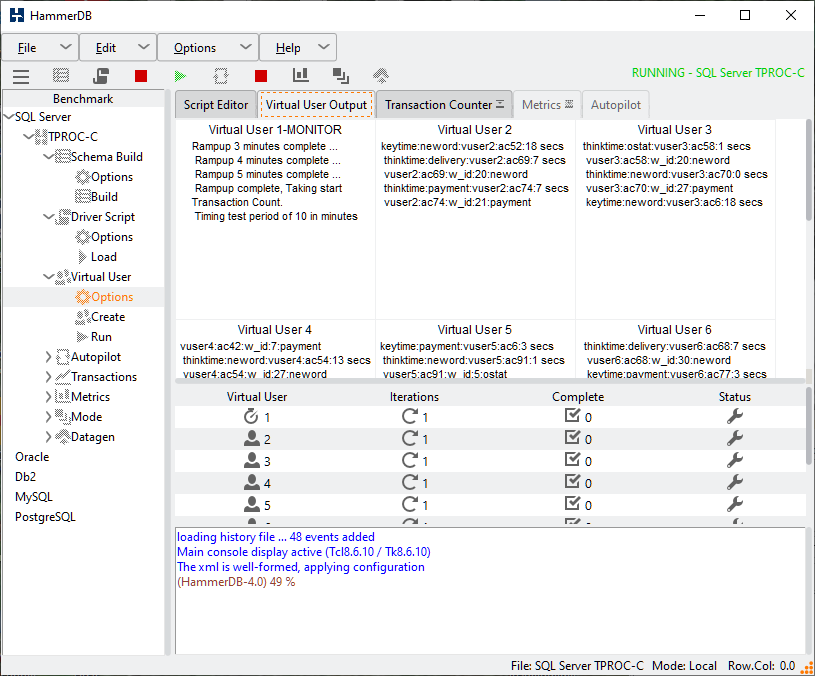
Task: Click the Datagen toolbar icon
Action: pos(381,76)
